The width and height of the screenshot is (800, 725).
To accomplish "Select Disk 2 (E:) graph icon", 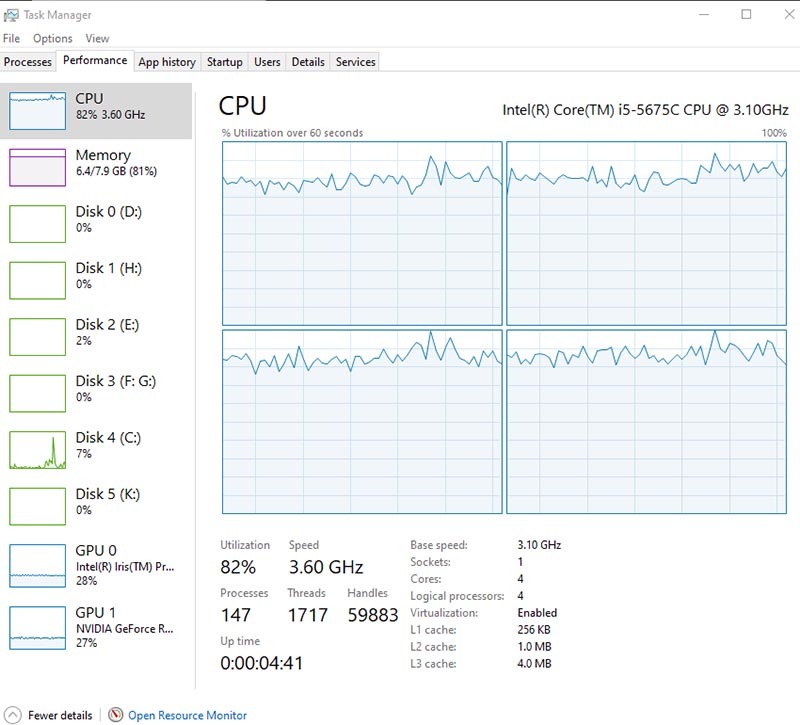I will (37, 336).
